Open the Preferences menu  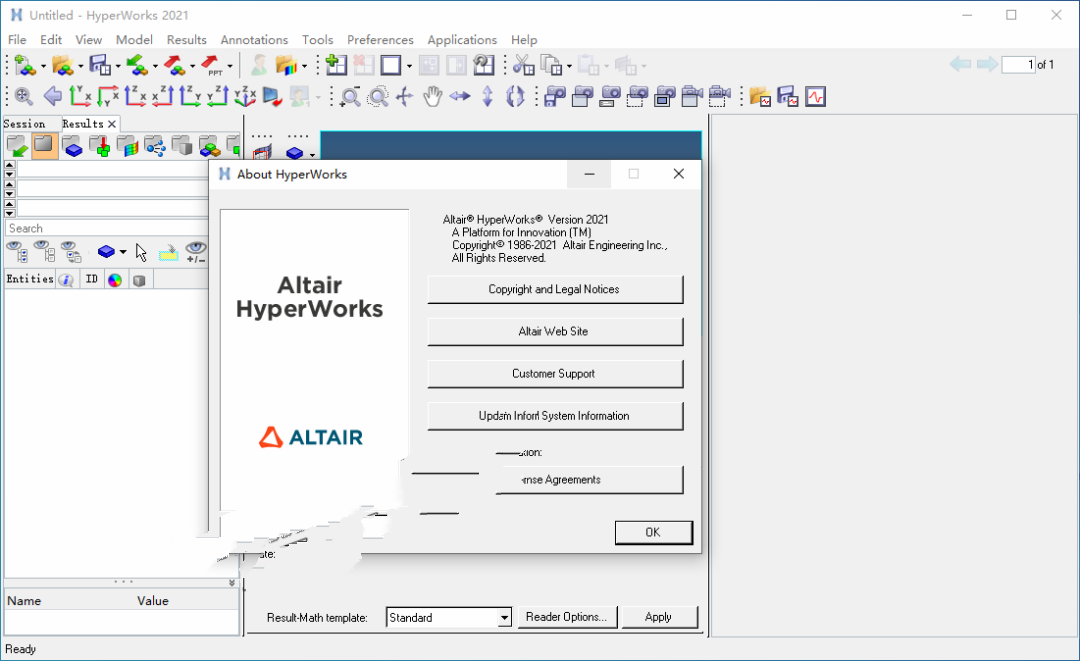(x=380, y=40)
